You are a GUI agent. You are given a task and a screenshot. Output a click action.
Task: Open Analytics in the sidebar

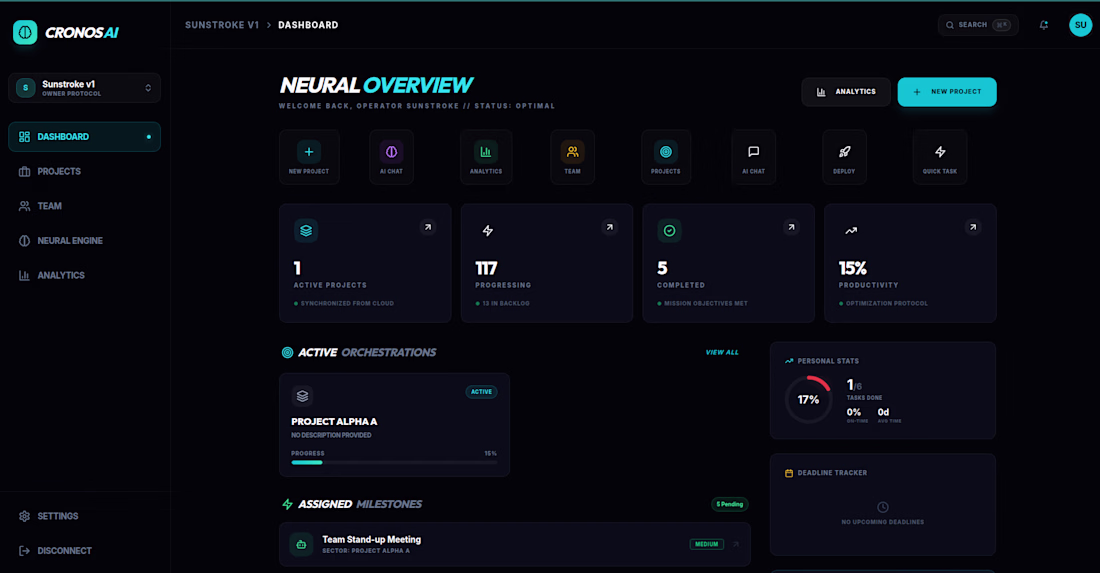pyautogui.click(x=84, y=276)
